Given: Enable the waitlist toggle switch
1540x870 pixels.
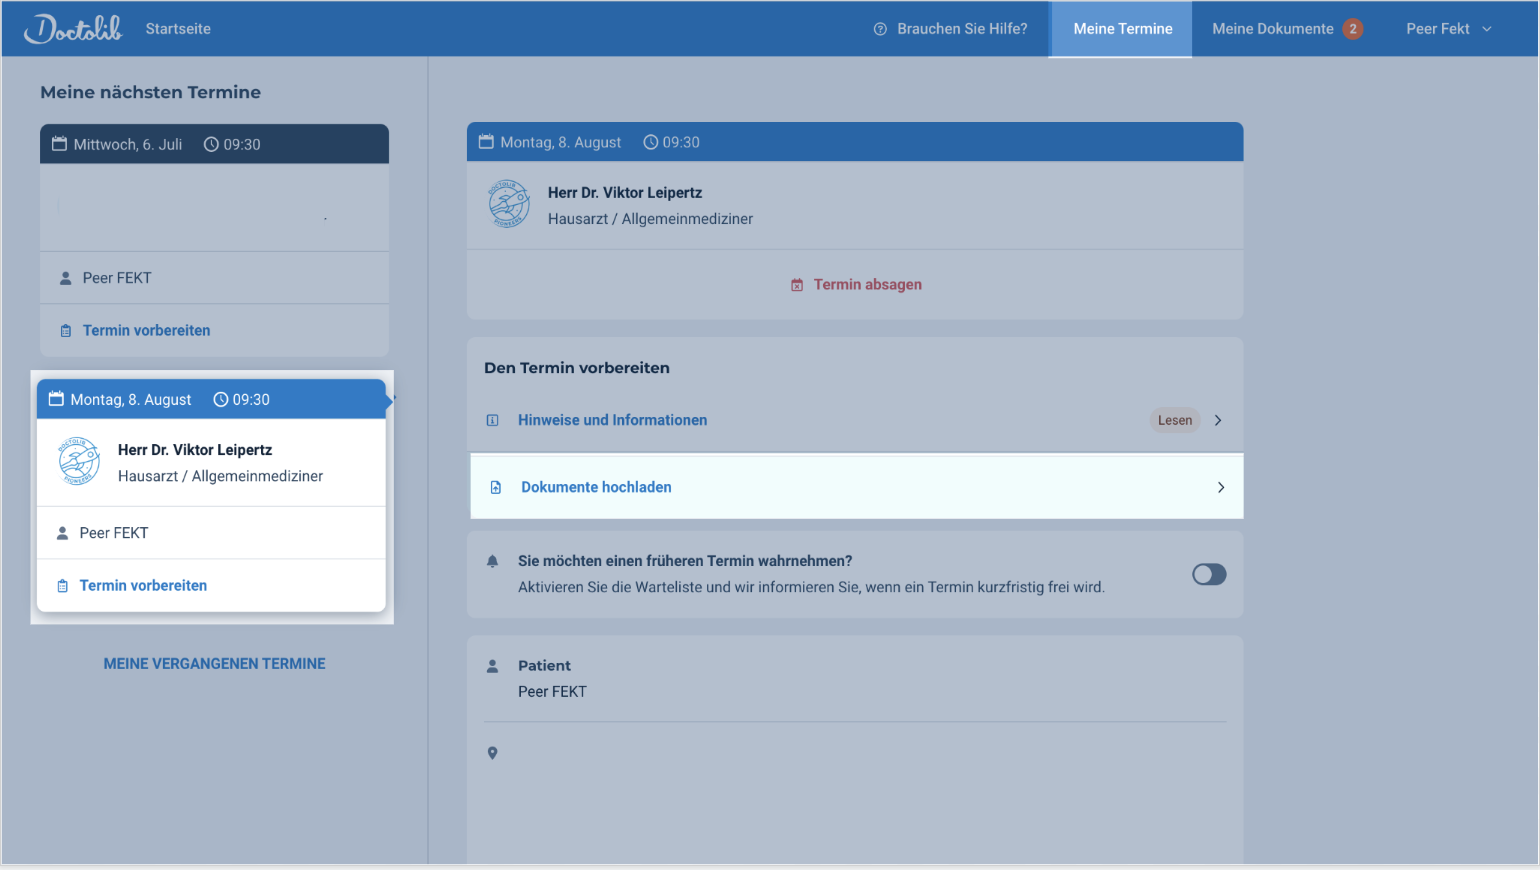Looking at the screenshot, I should [1208, 574].
